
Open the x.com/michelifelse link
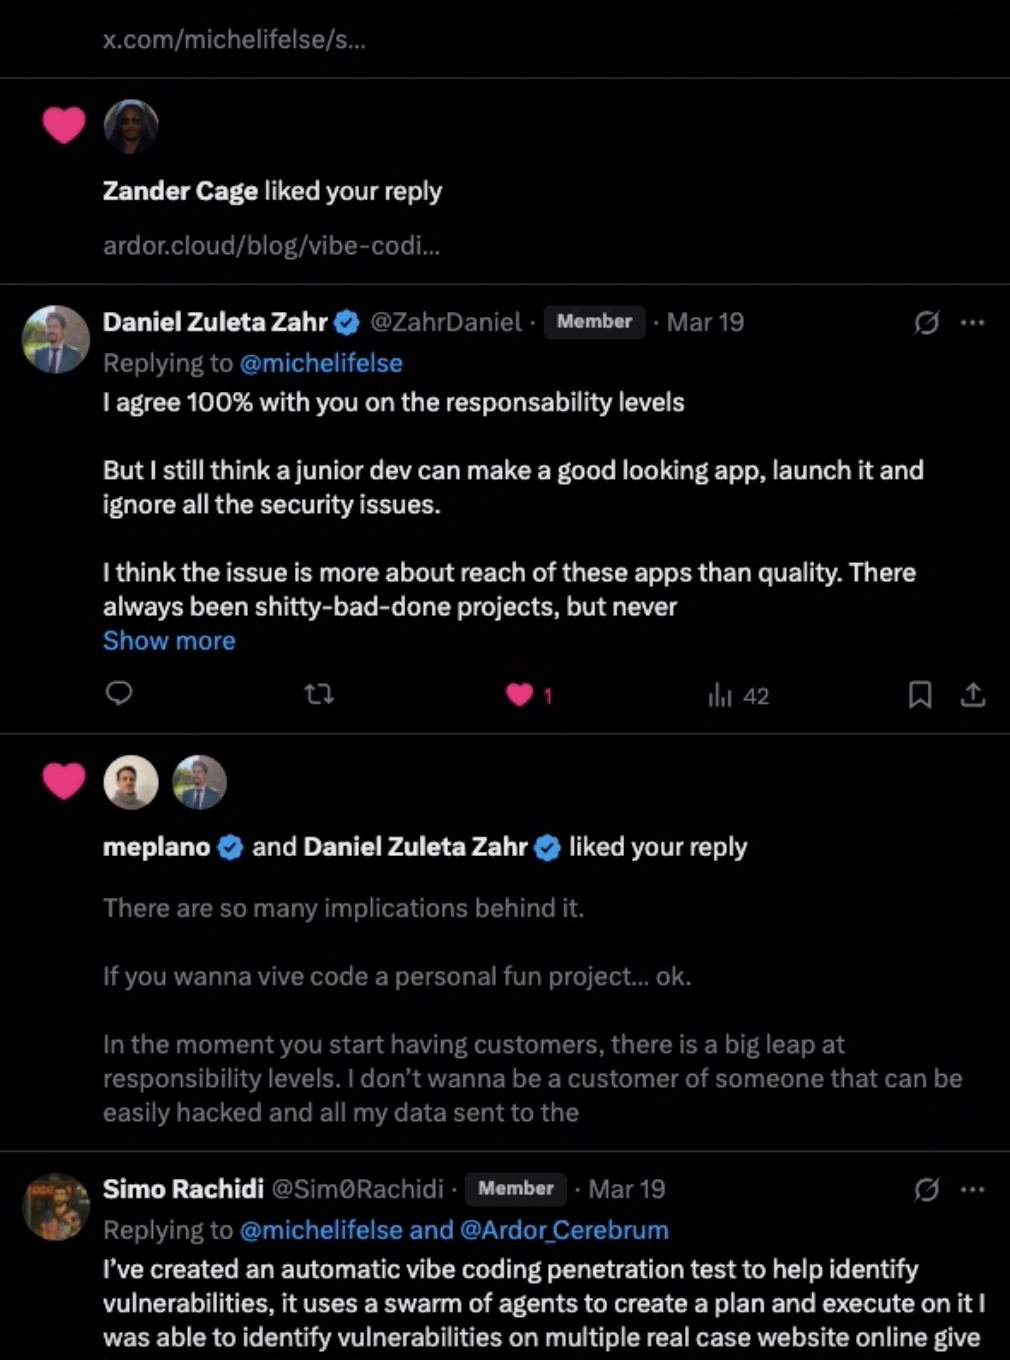pyautogui.click(x=234, y=40)
